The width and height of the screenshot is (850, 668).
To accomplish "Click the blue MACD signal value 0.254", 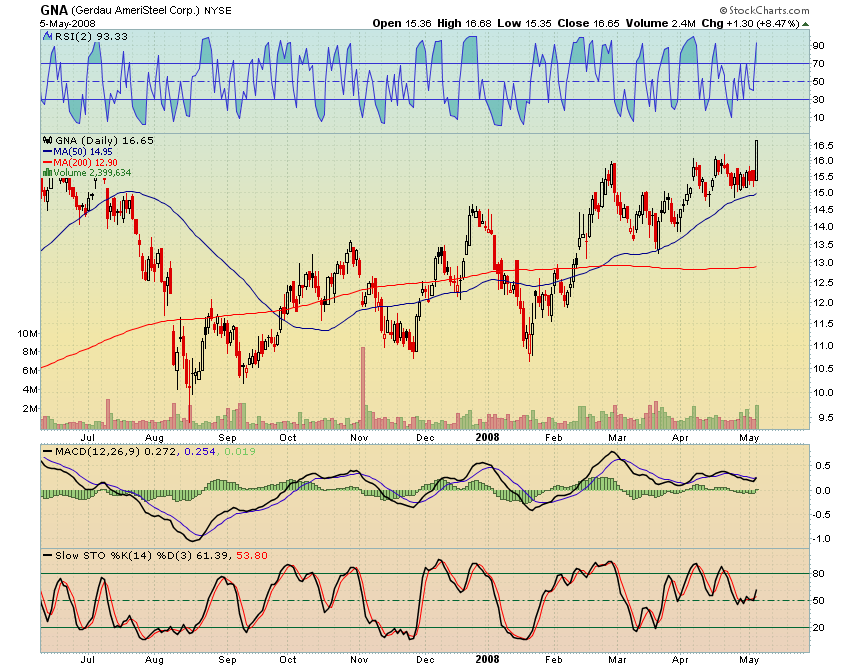I will point(200,452).
